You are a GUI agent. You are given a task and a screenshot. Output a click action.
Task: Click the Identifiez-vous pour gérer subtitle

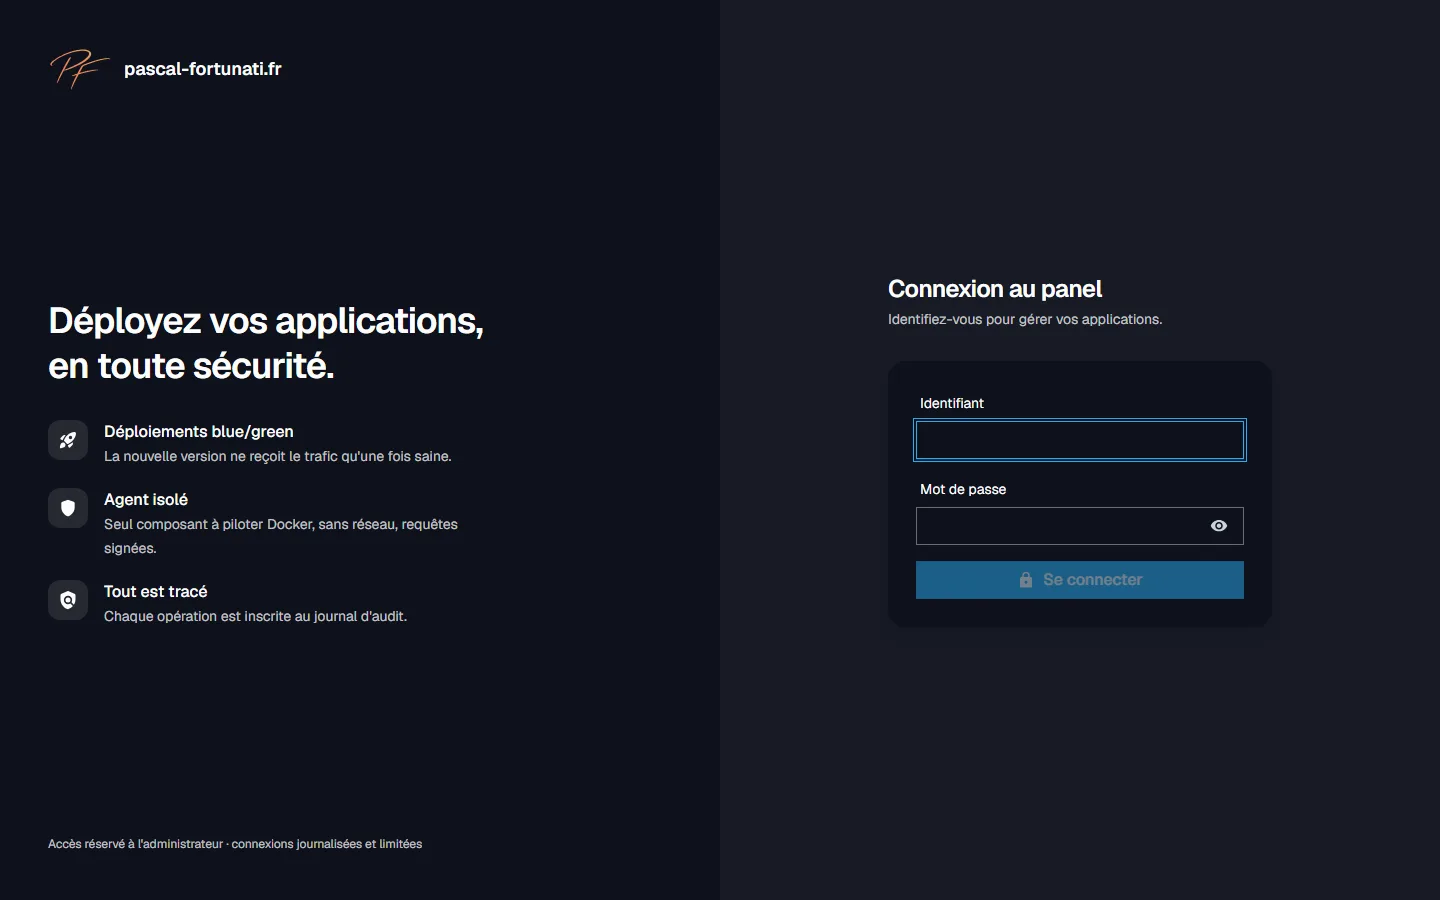click(x=1025, y=319)
